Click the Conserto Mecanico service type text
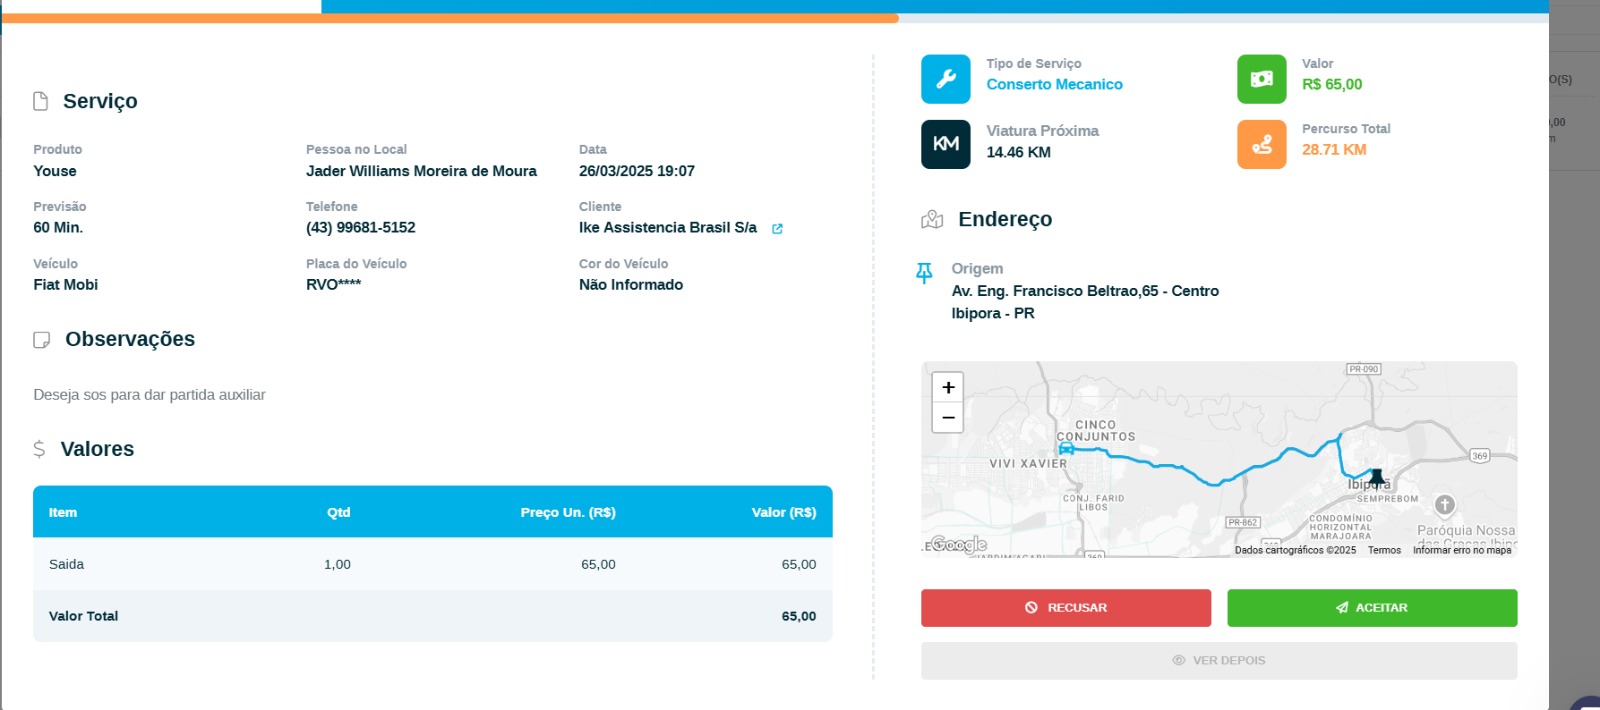1600x710 pixels. pyautogui.click(x=1054, y=85)
